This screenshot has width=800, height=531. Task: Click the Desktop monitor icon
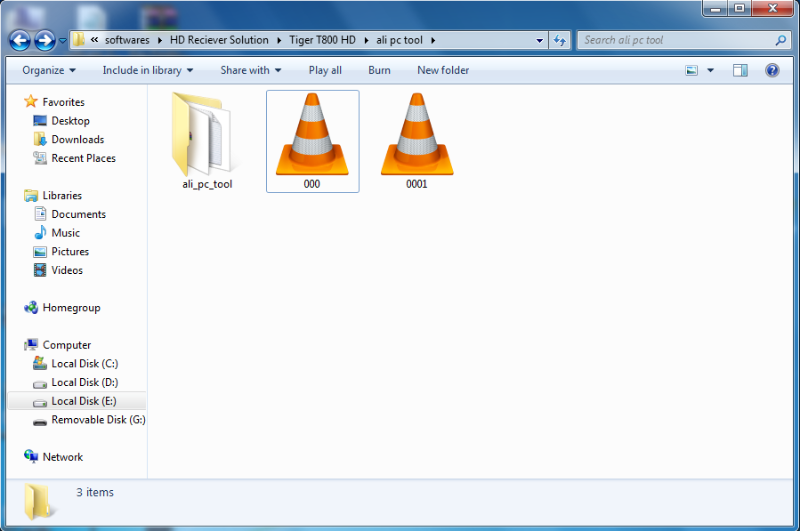40,121
